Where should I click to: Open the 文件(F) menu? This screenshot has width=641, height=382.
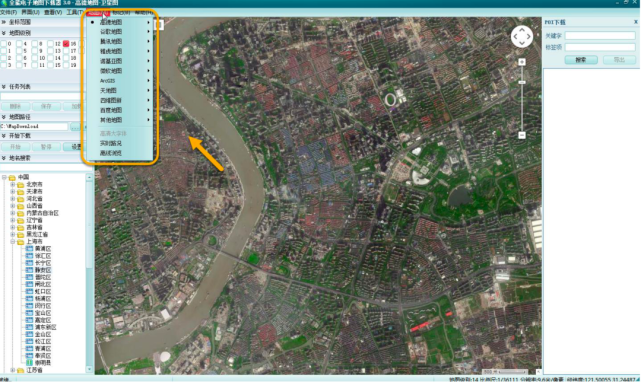coord(9,12)
